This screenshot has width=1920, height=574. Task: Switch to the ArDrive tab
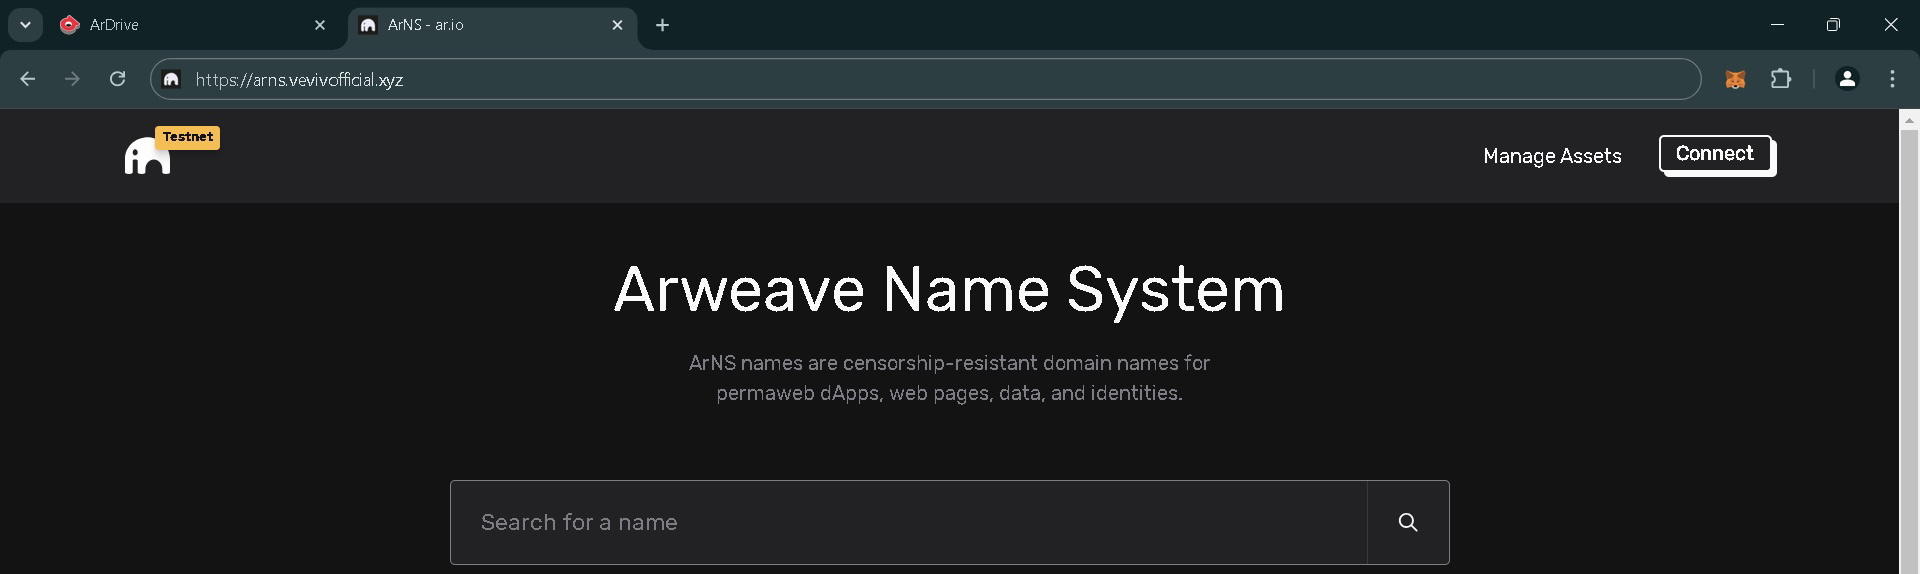tap(180, 25)
